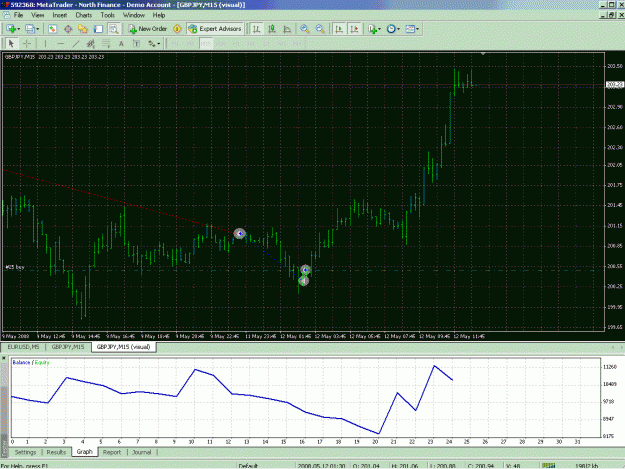Open the Help menu
The image size is (625, 469).
pos(159,15)
